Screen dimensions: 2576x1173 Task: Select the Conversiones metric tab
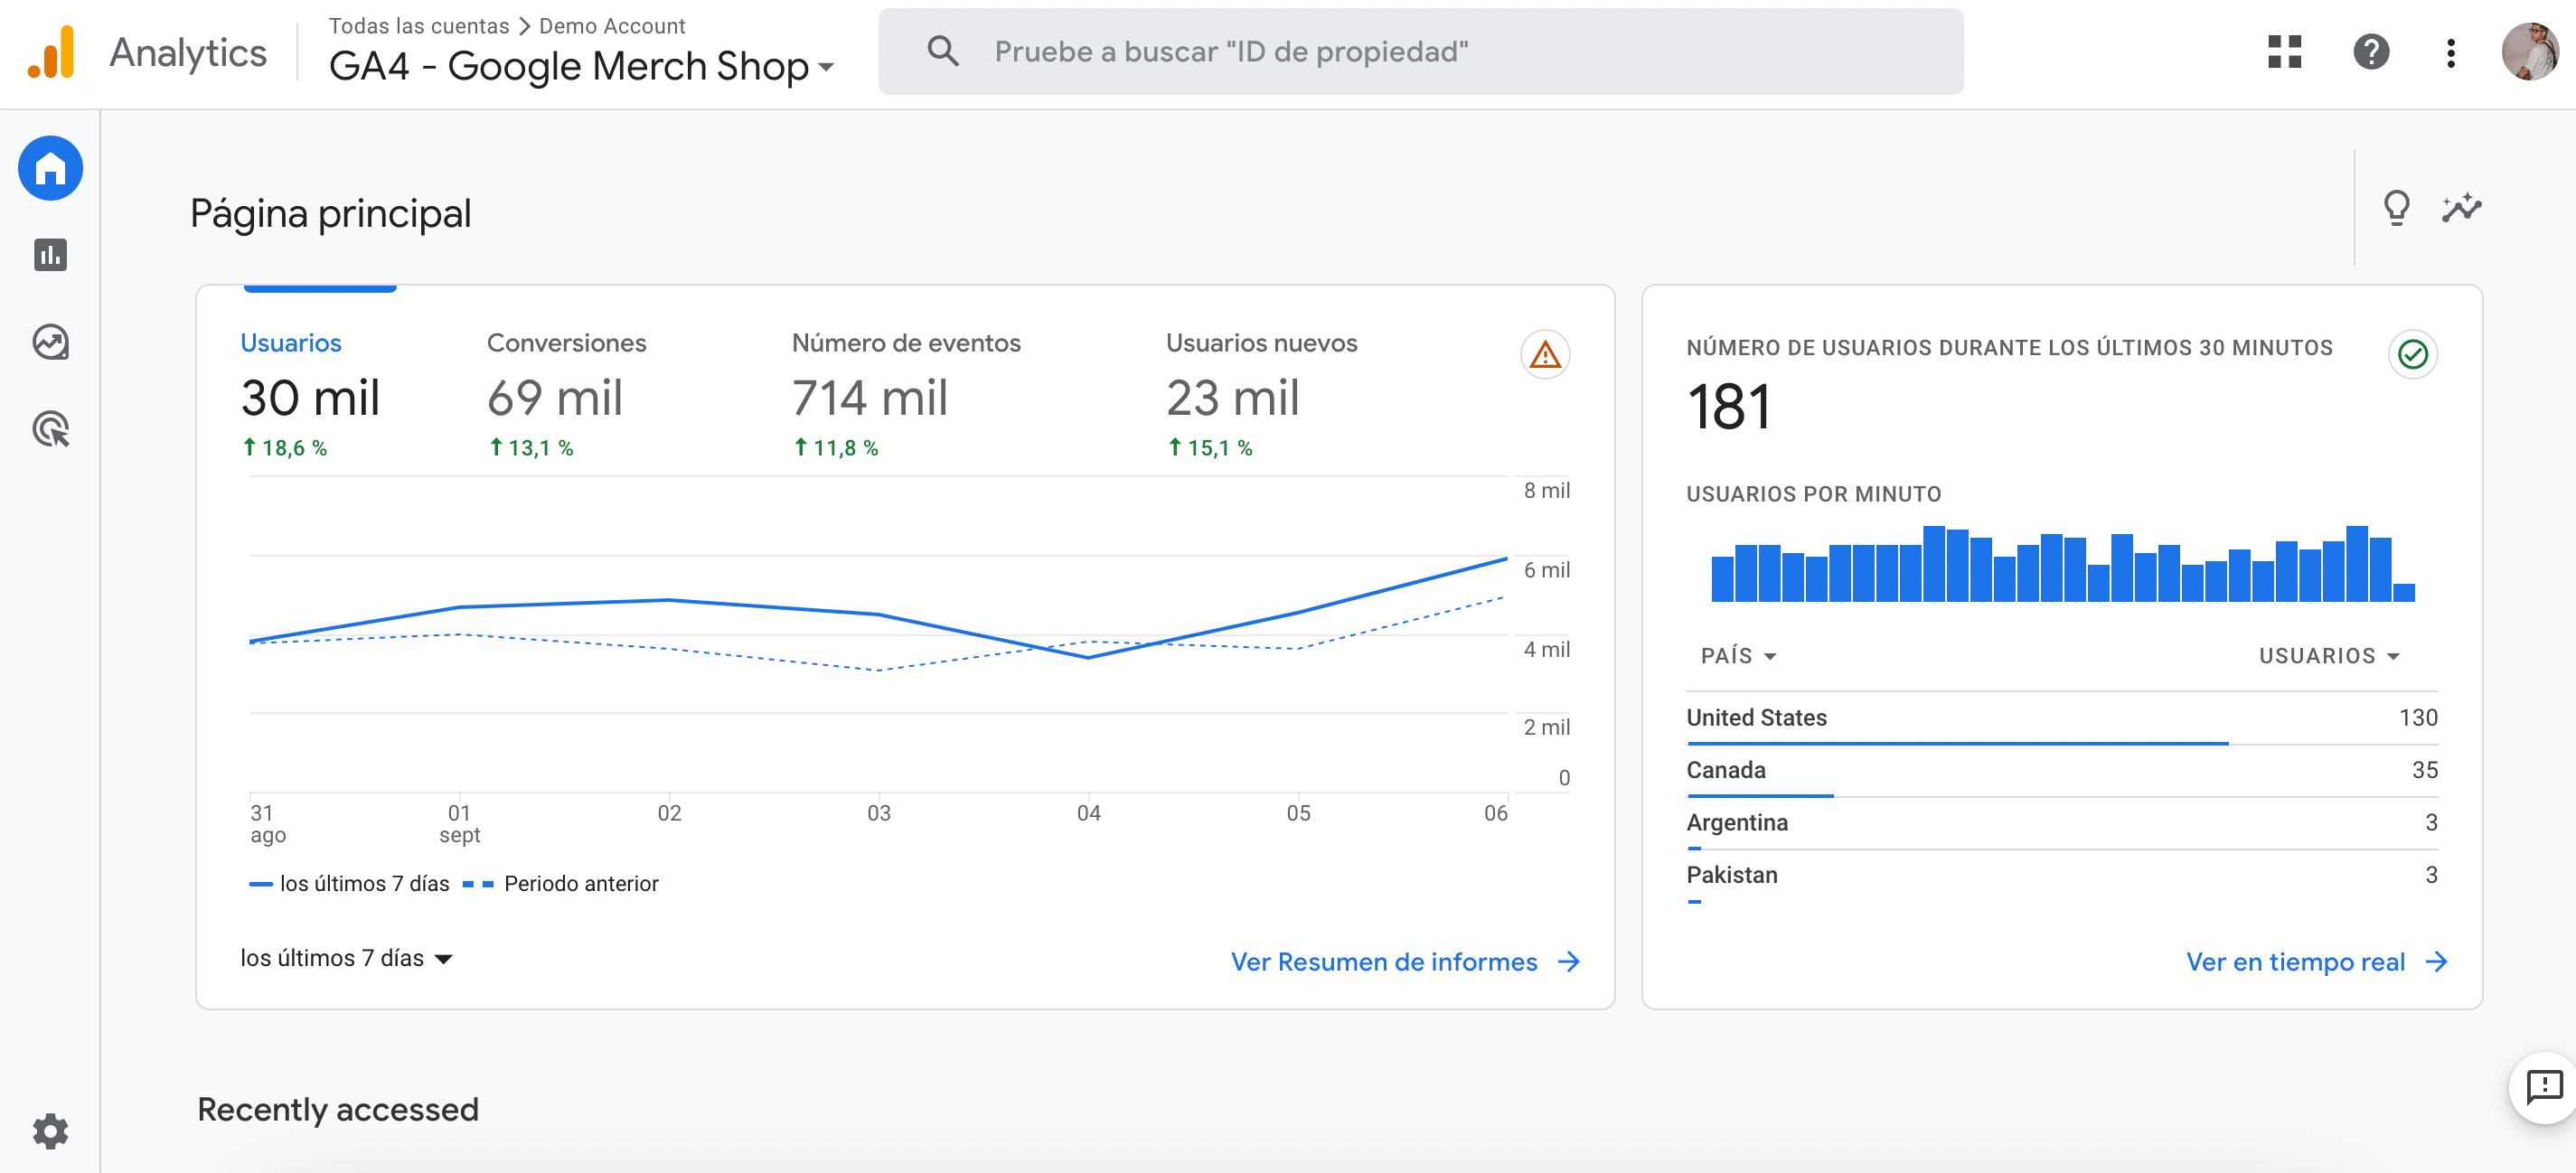(x=566, y=397)
